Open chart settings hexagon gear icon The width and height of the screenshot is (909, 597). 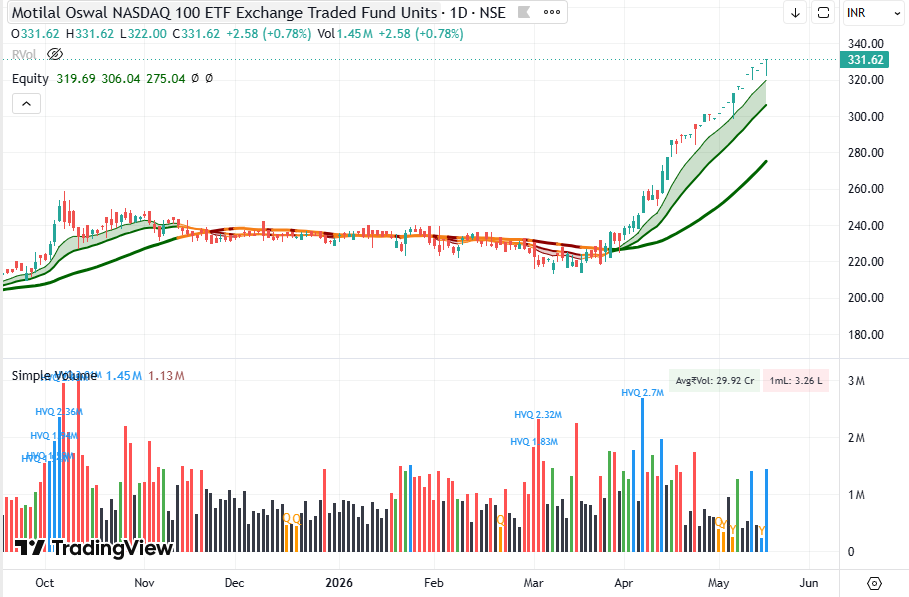pyautogui.click(x=874, y=583)
